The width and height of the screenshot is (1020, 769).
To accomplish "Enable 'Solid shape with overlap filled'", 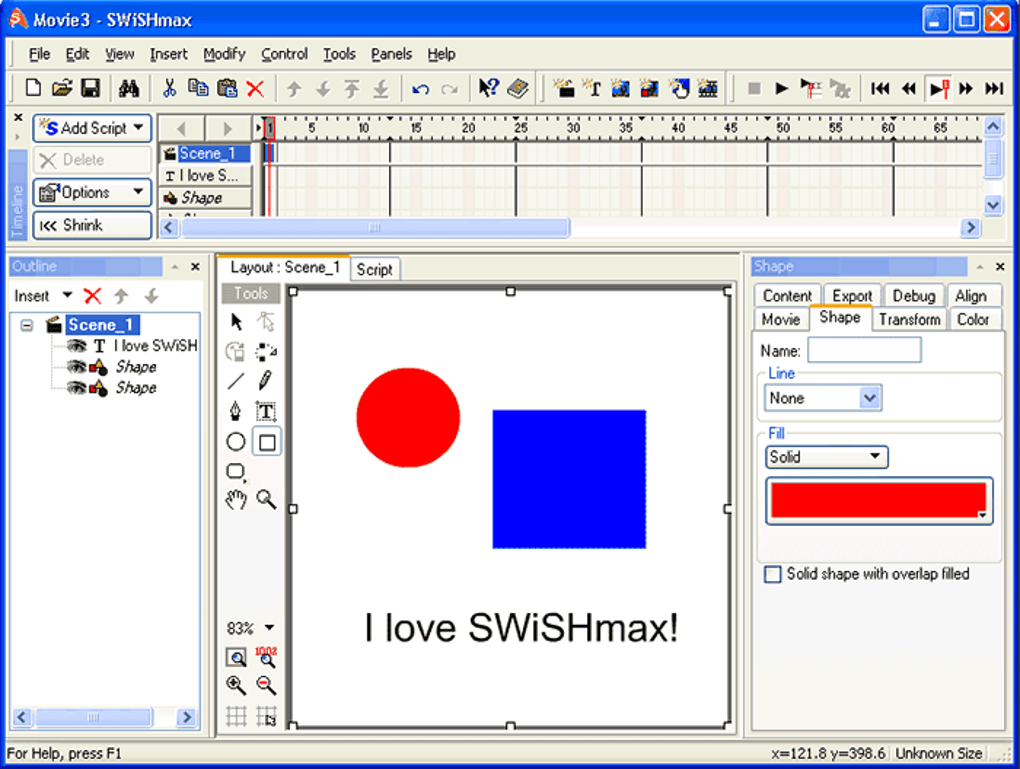I will pos(771,574).
